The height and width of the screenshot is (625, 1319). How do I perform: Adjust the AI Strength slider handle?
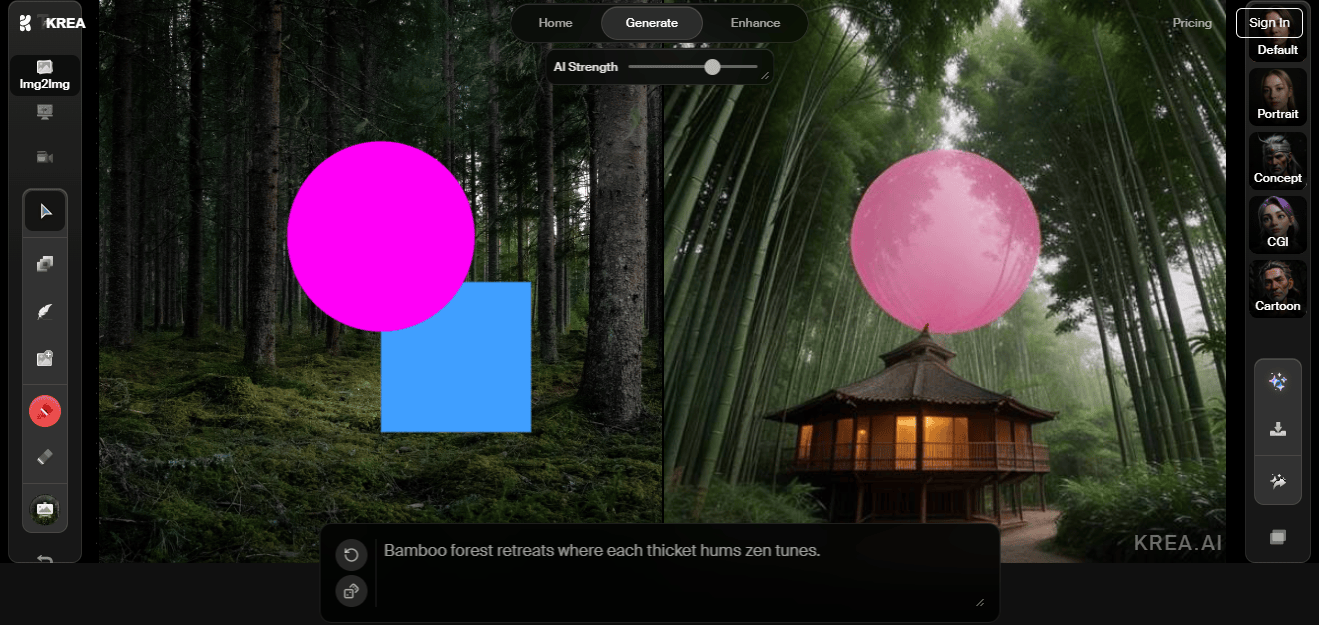(712, 67)
